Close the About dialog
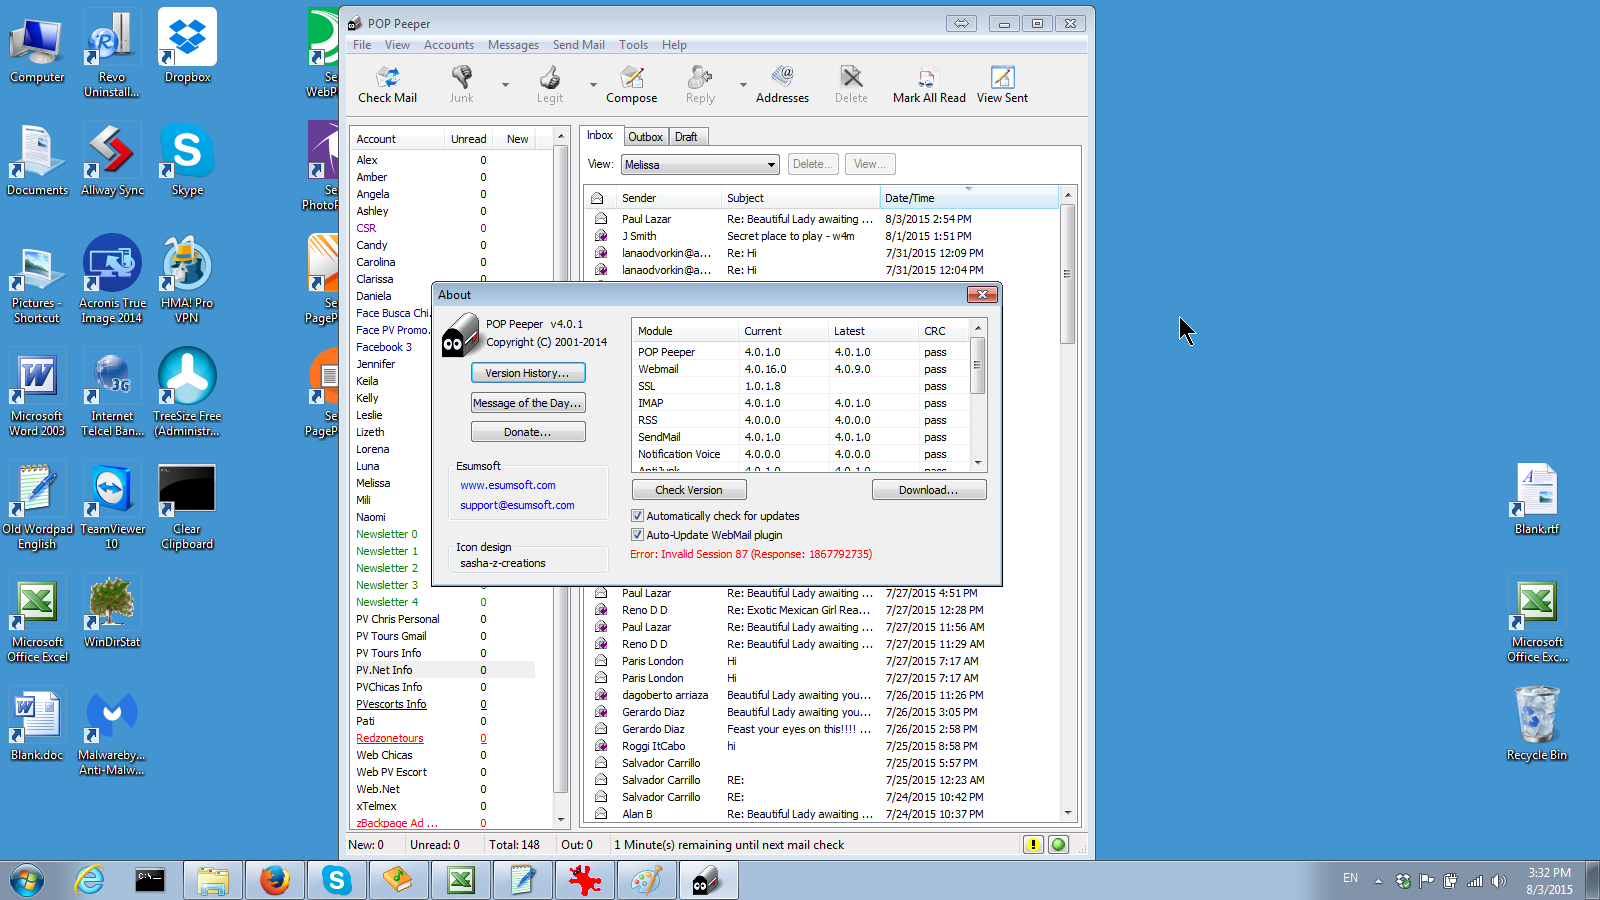The width and height of the screenshot is (1600, 900). coord(982,294)
